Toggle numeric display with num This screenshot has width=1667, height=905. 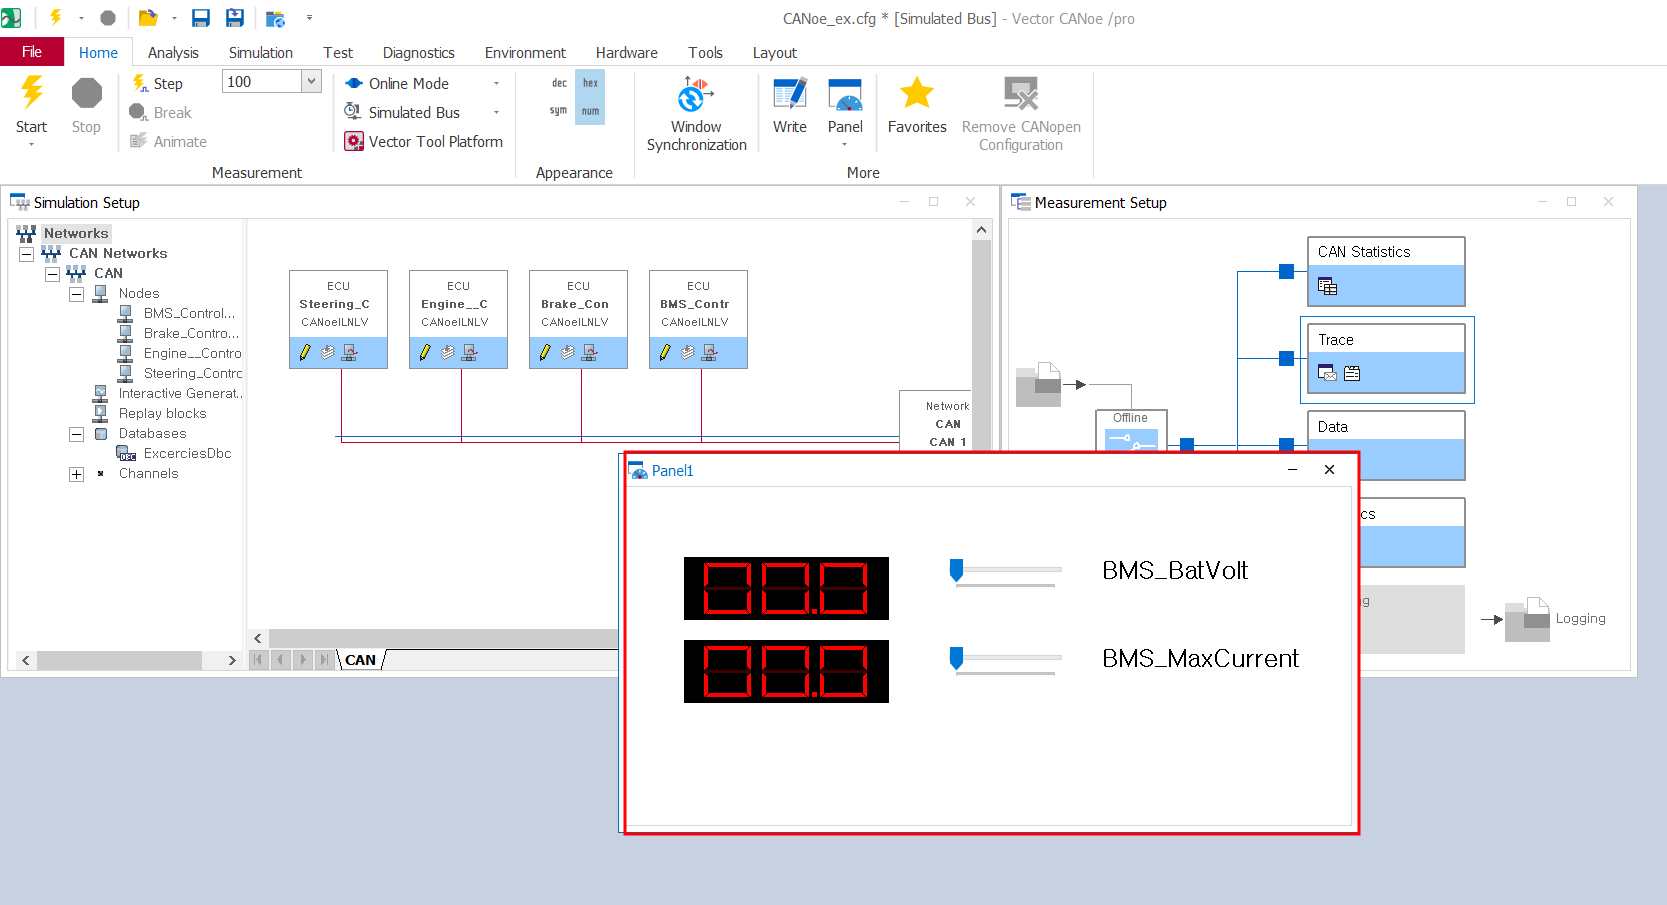click(x=591, y=111)
